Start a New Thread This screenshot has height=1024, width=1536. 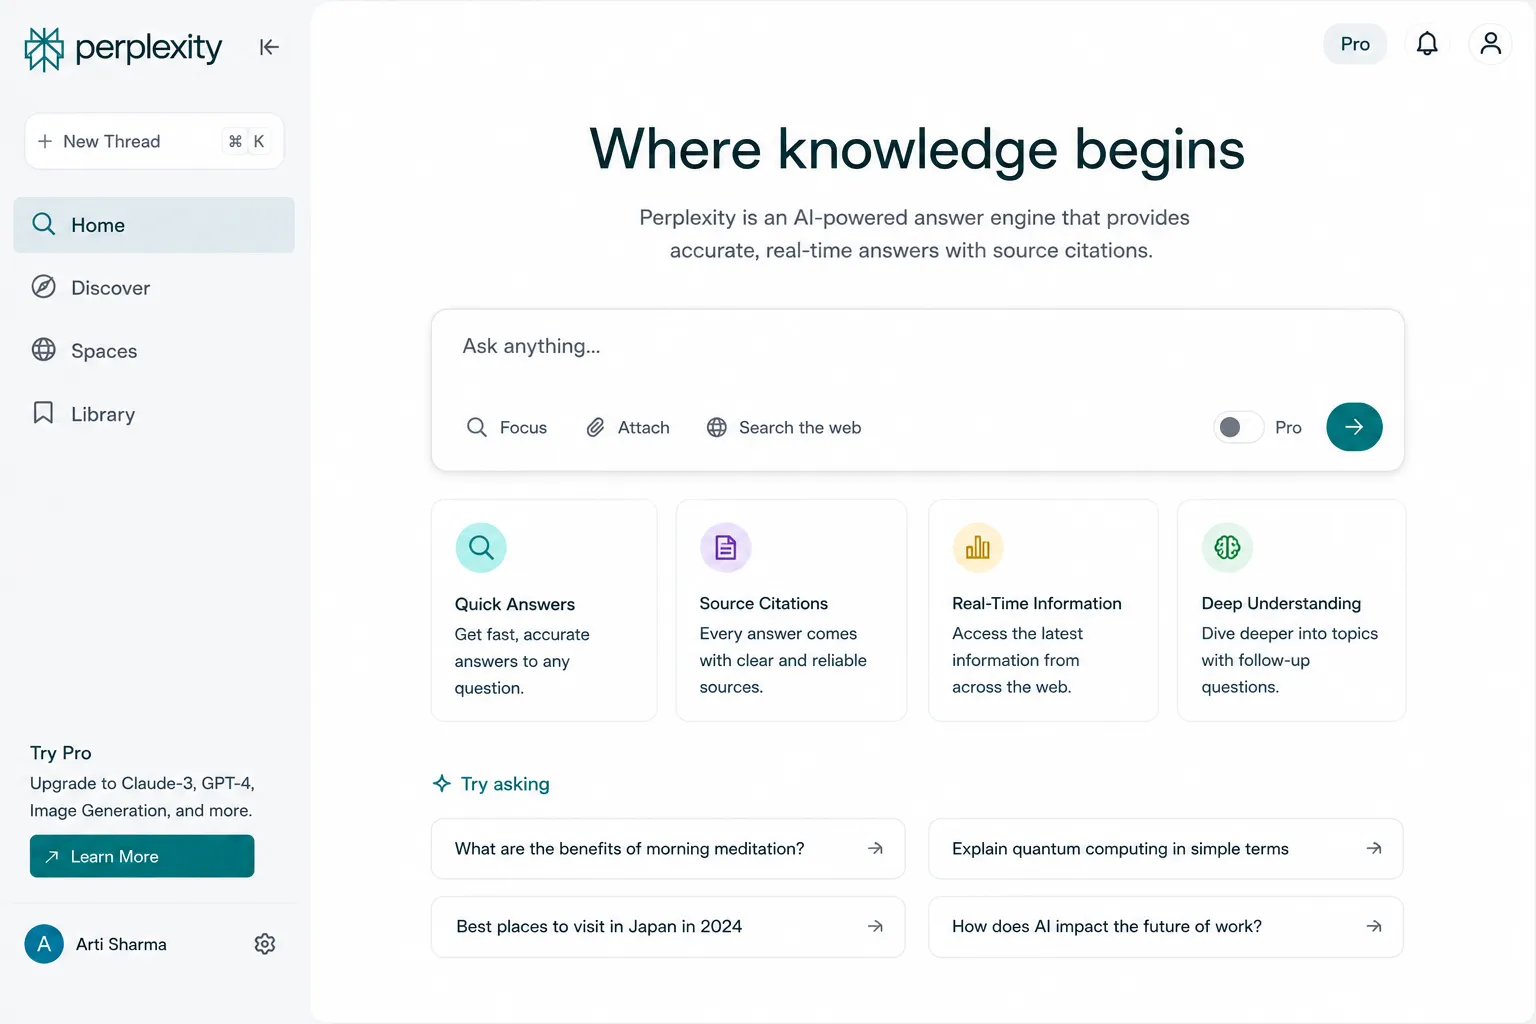coord(154,141)
